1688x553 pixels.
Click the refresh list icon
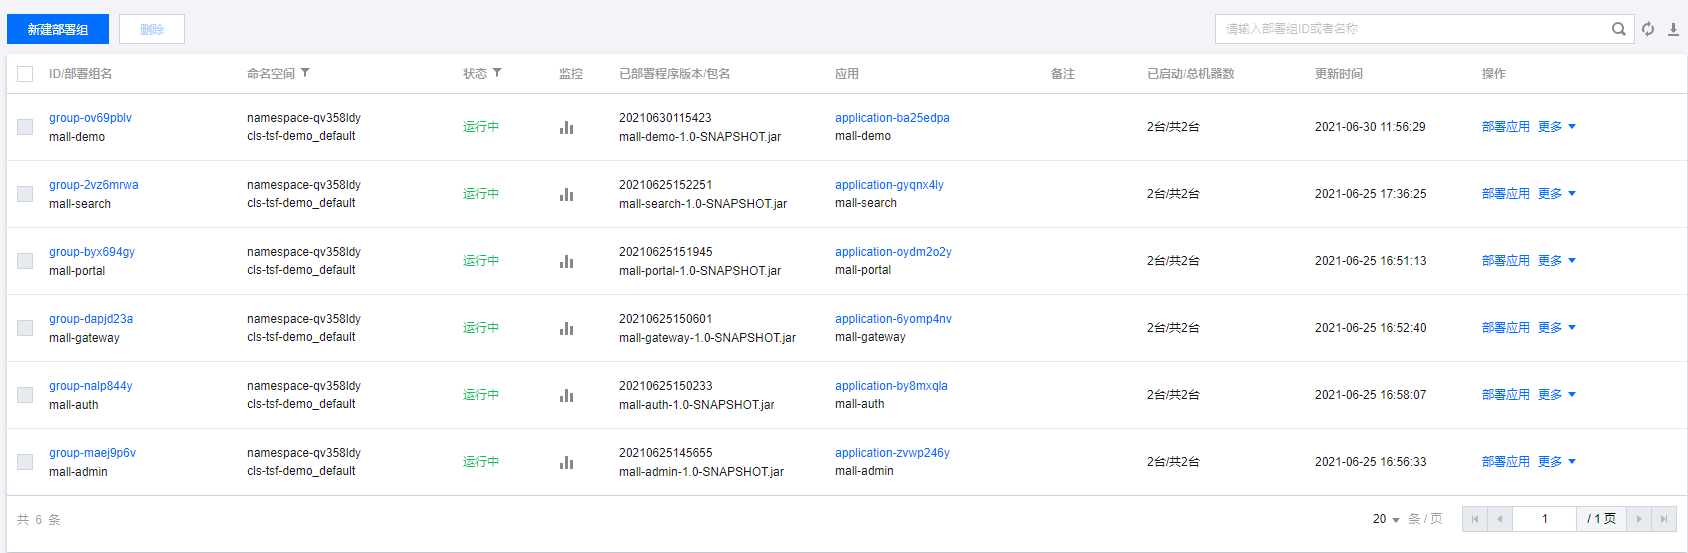tap(1648, 29)
